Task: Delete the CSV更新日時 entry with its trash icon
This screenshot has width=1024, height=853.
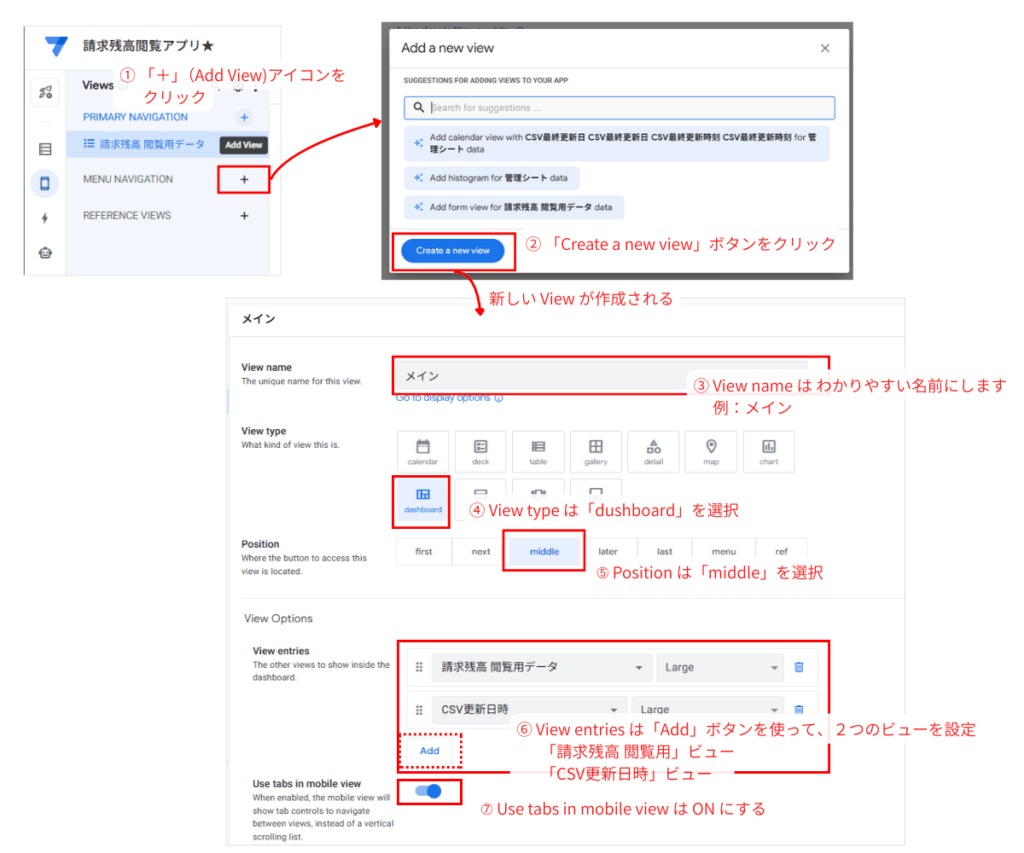Action: click(799, 709)
